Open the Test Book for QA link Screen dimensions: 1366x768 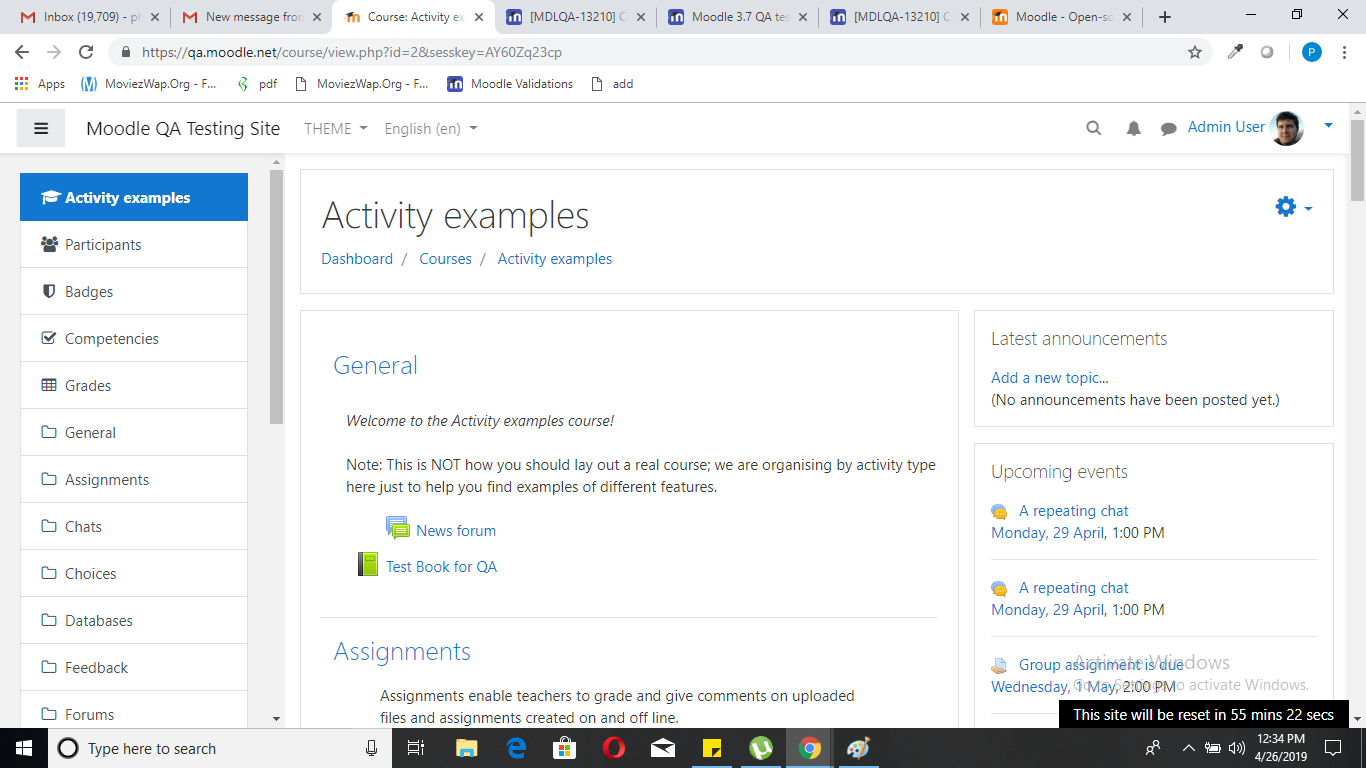pyautogui.click(x=441, y=566)
